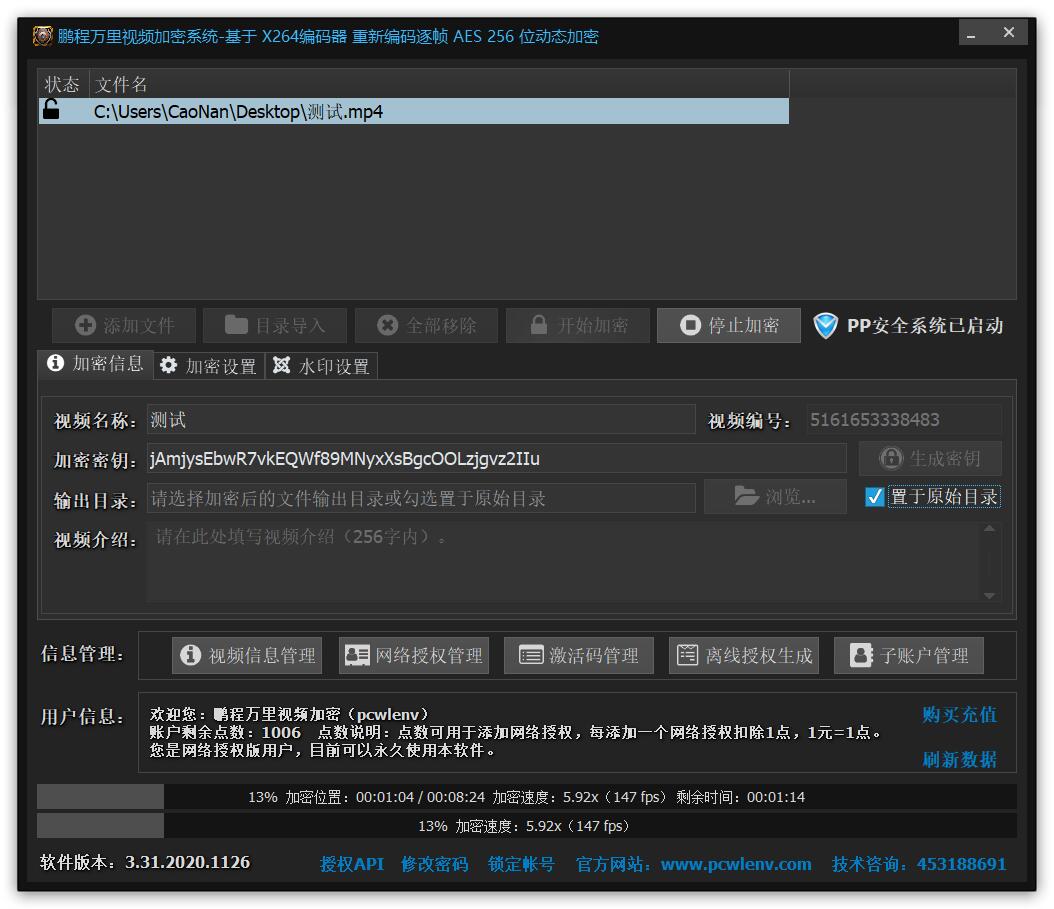Select file row C:\Users\CaoNan\Desktop\测试.mp4

point(414,111)
